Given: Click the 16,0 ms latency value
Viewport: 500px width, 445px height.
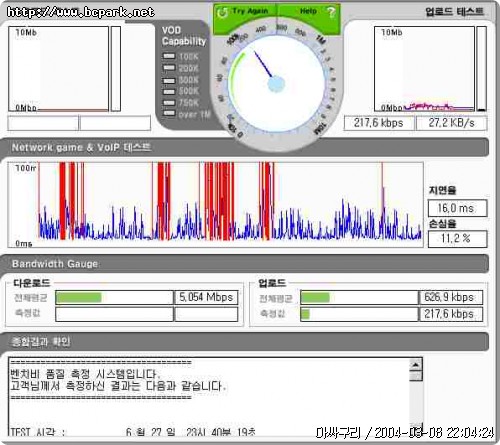Looking at the screenshot, I should click(x=457, y=208).
